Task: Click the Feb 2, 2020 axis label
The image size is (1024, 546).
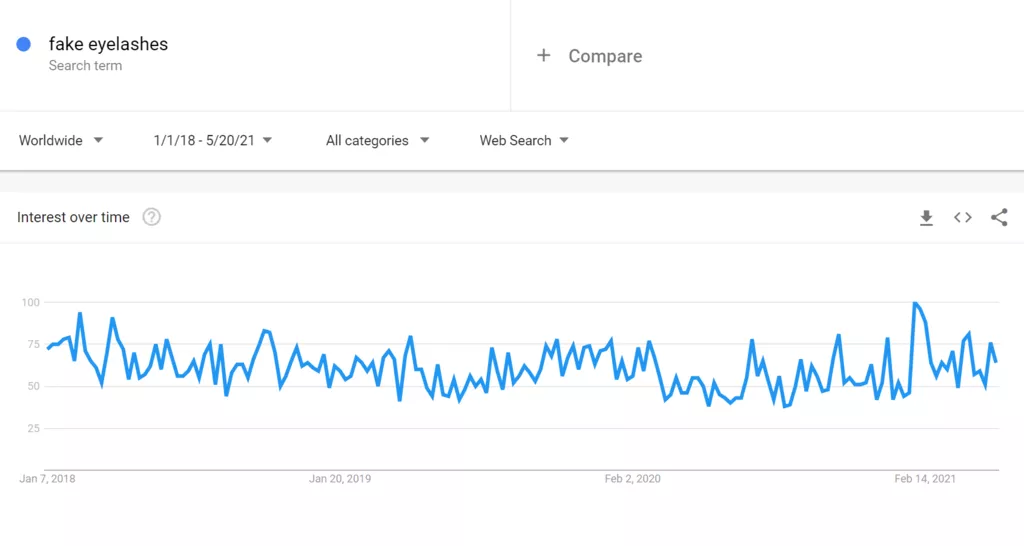Action: (x=632, y=479)
